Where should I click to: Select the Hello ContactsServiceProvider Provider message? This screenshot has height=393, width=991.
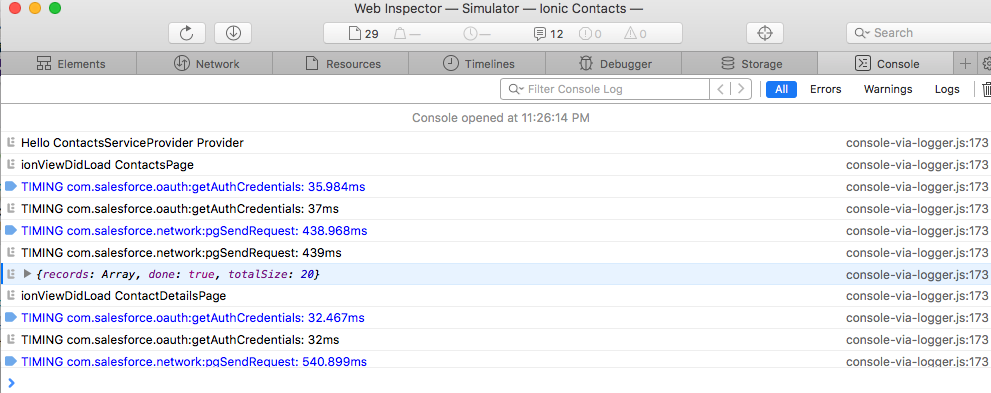tap(132, 143)
